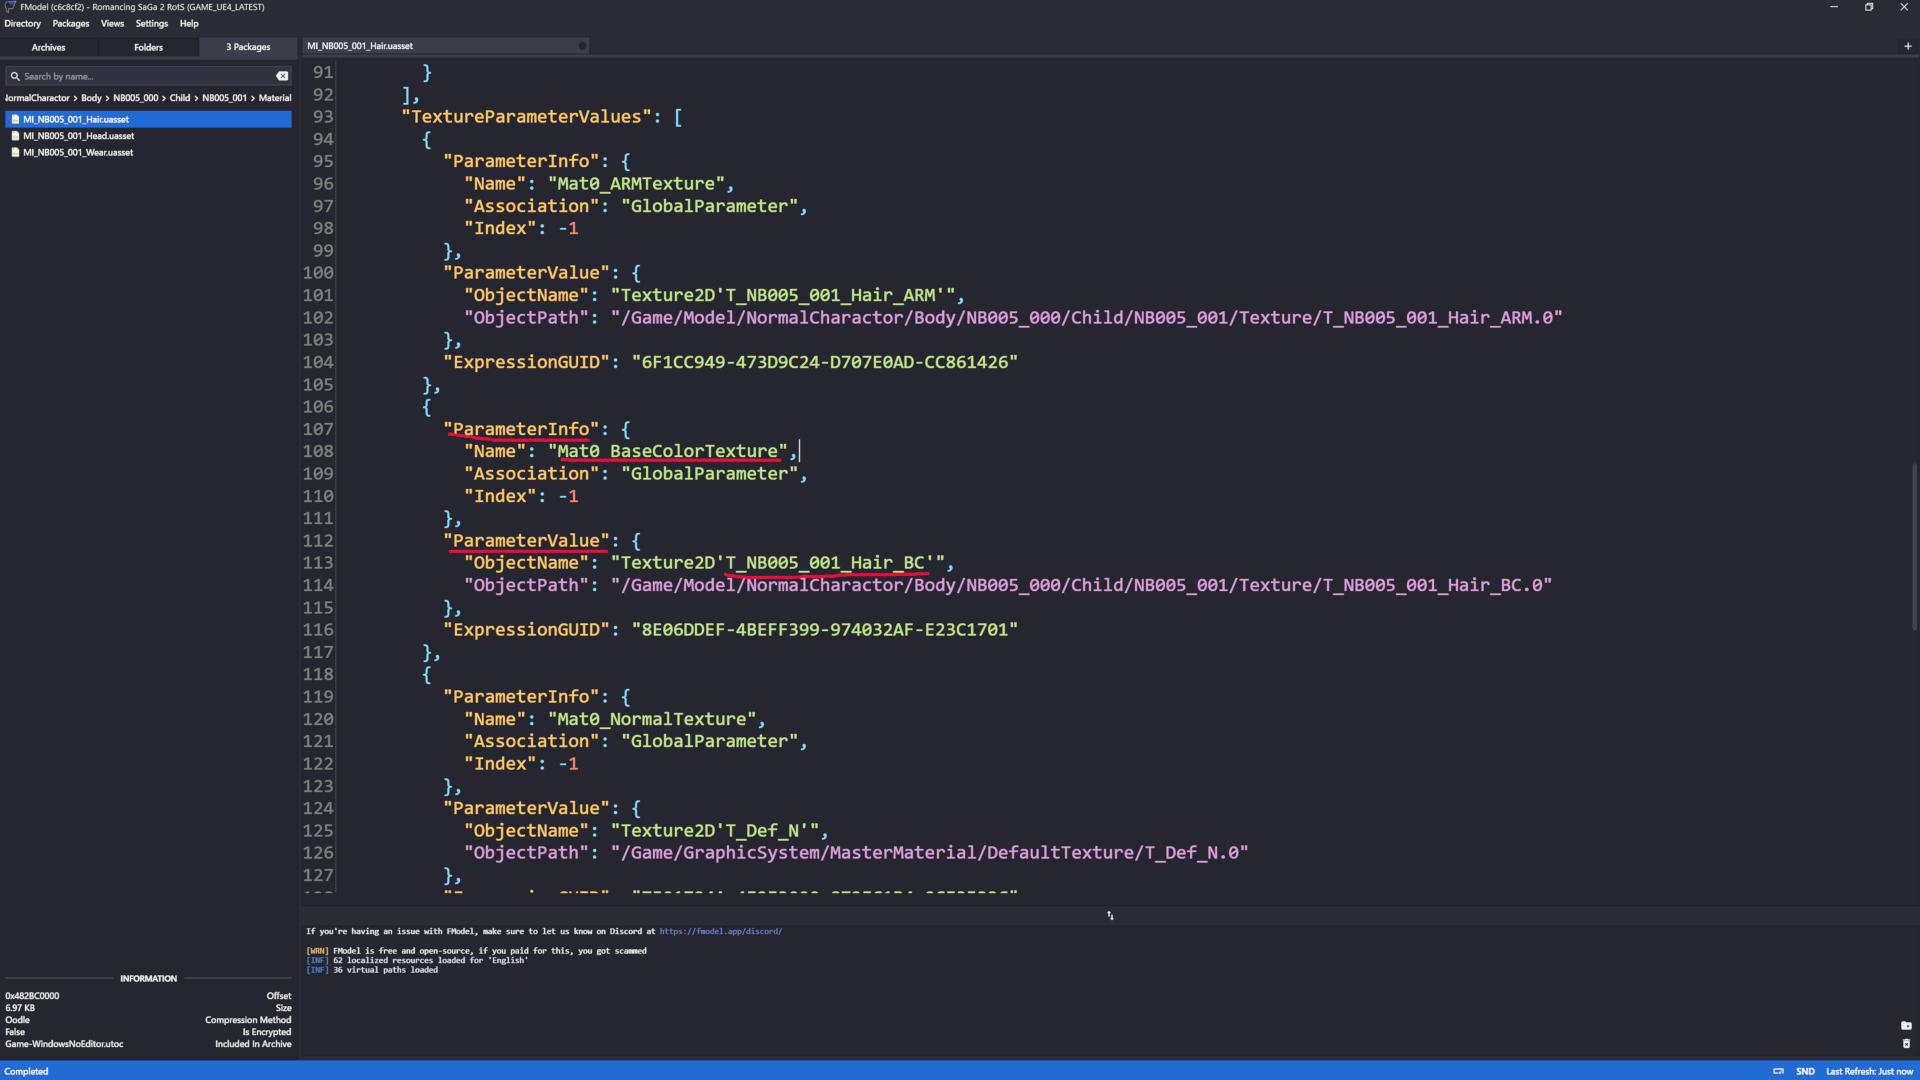
Task: Navigate to Body in breadcrumb path
Action: pyautogui.click(x=91, y=98)
